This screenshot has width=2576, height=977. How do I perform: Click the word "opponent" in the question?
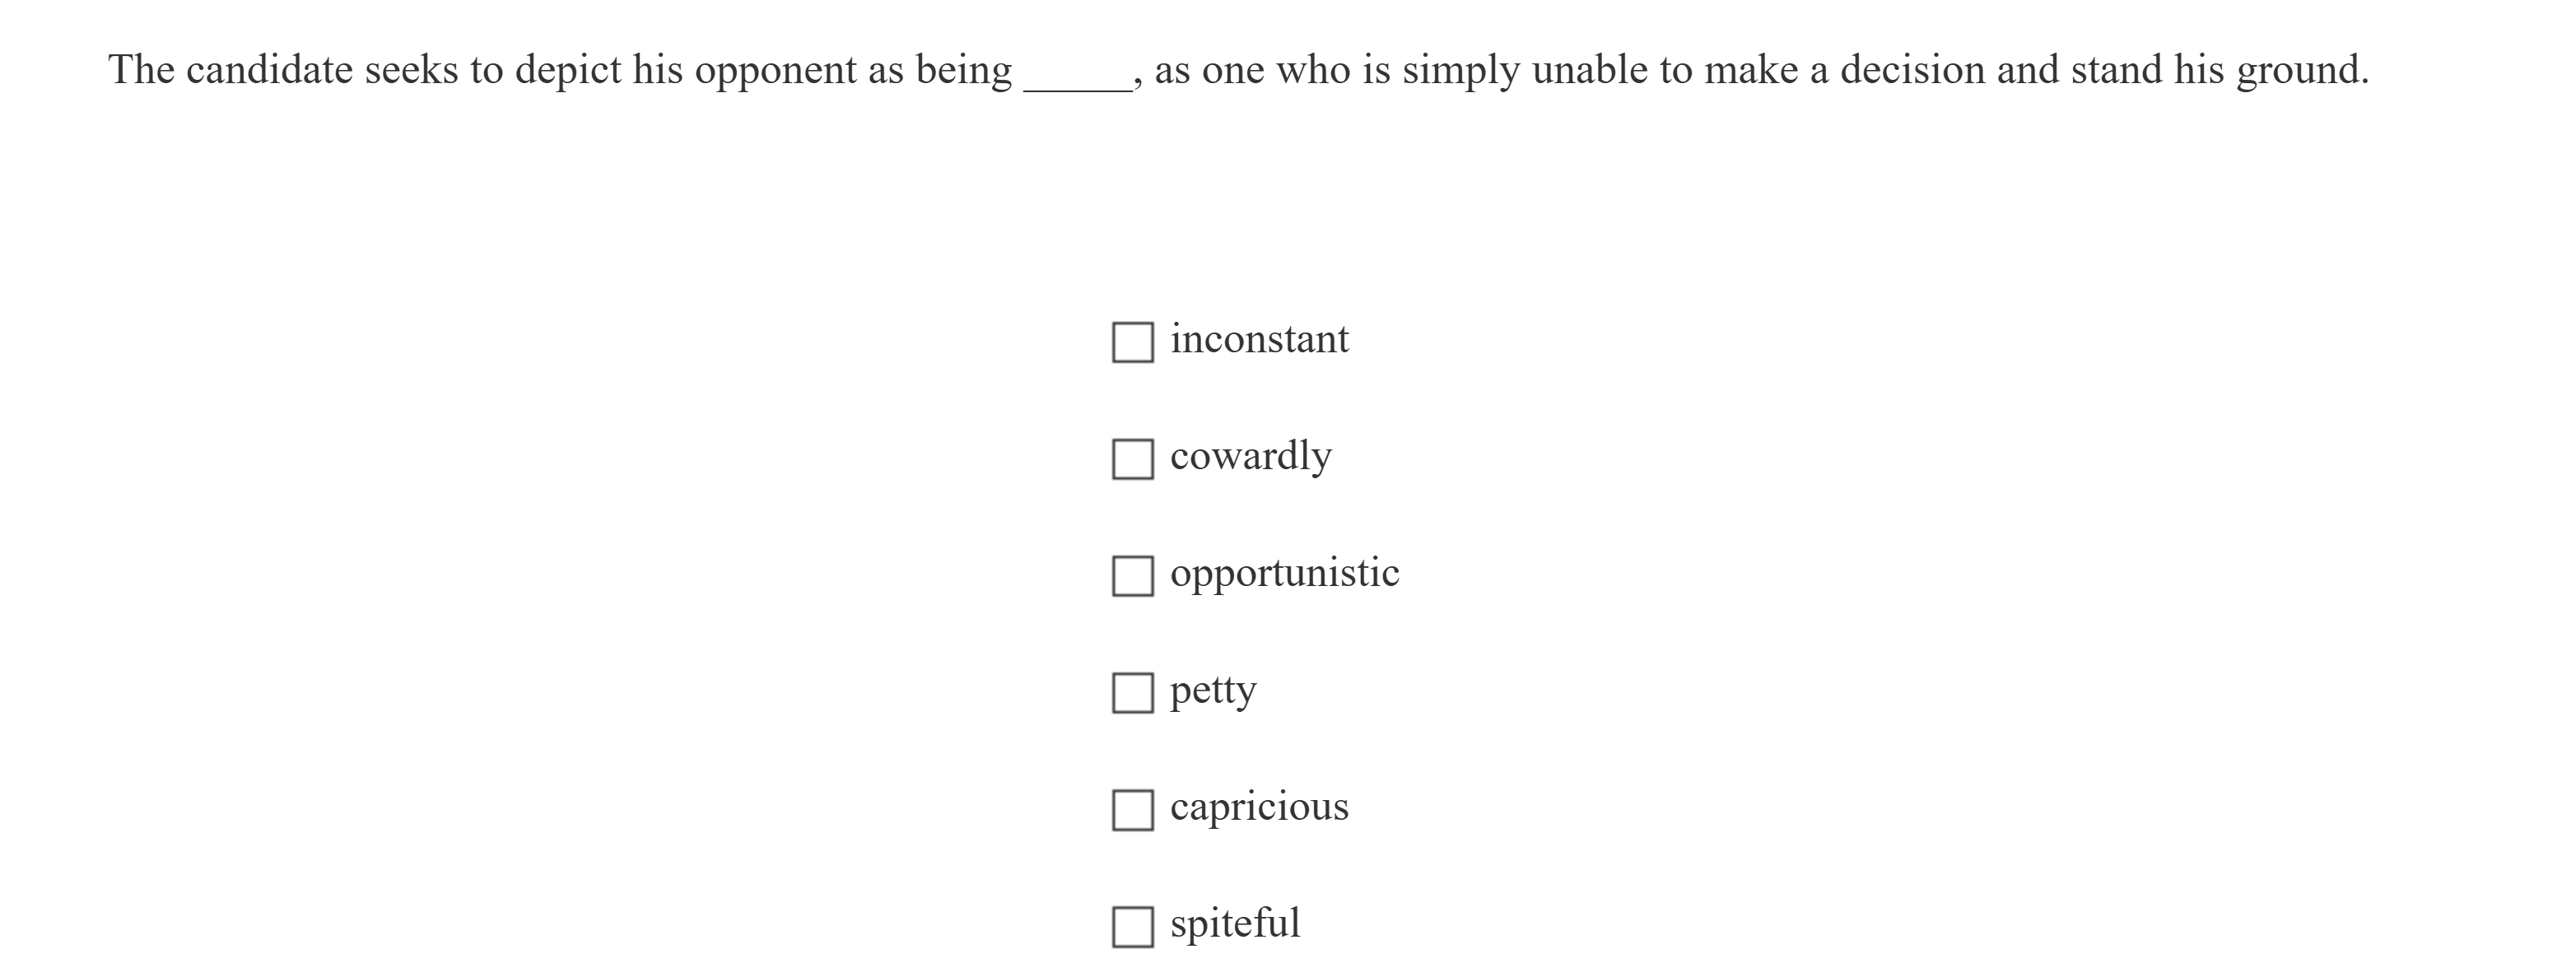[x=775, y=72]
